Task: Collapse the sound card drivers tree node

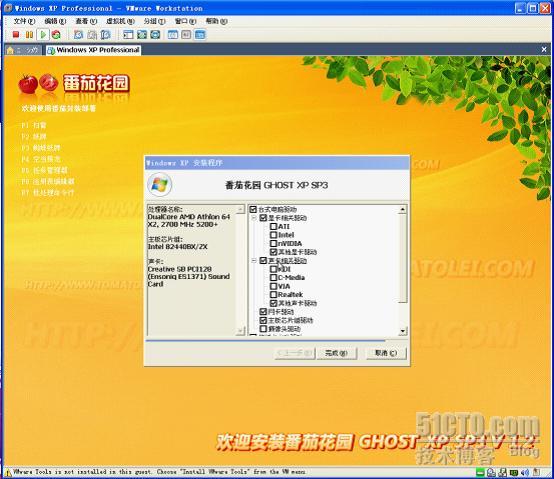Action: coord(254,261)
